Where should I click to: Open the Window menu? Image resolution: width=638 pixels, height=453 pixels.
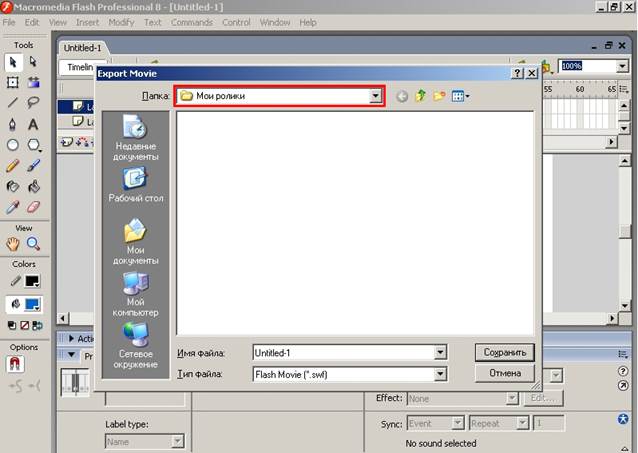coord(275,22)
